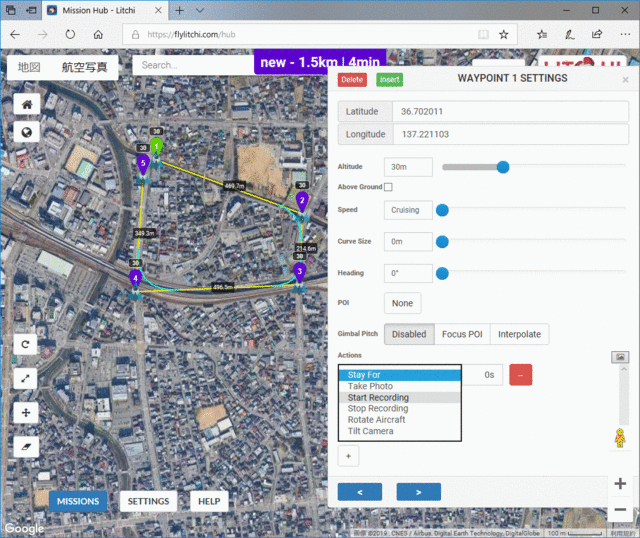Click the Street View pegman icon
The image size is (640, 538).
[x=620, y=438]
